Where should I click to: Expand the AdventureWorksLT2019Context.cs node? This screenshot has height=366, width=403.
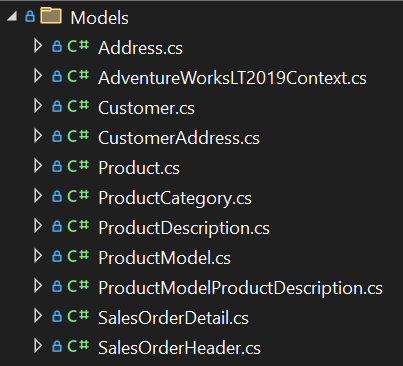pos(38,76)
